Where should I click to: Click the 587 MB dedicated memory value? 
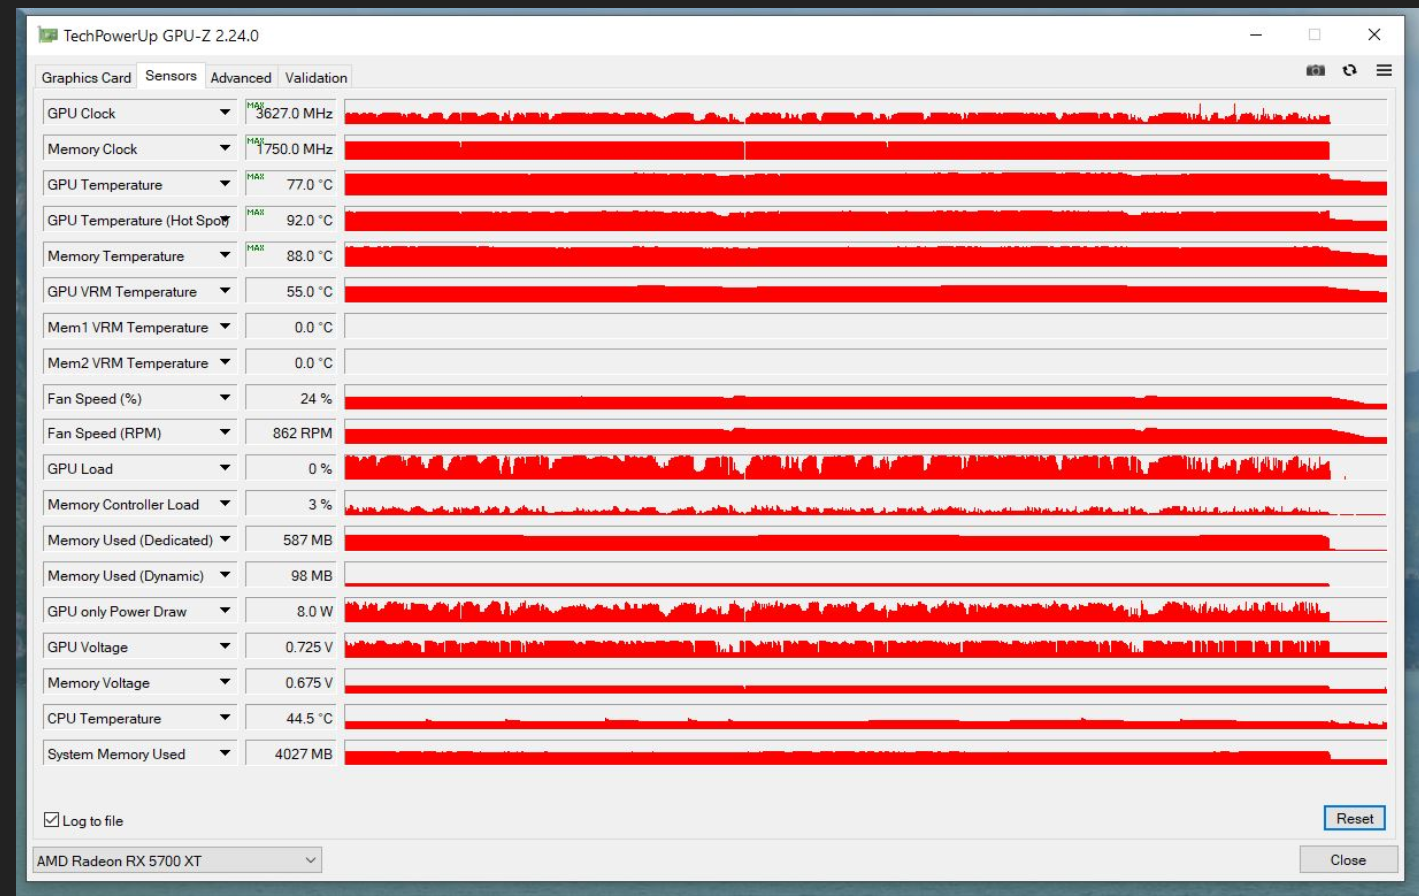pos(291,540)
